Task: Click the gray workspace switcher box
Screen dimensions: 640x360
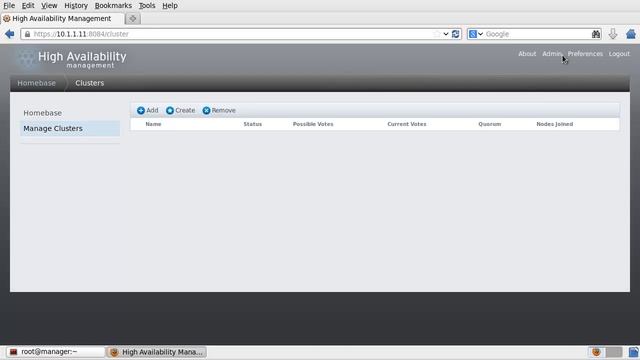Action: point(613,352)
